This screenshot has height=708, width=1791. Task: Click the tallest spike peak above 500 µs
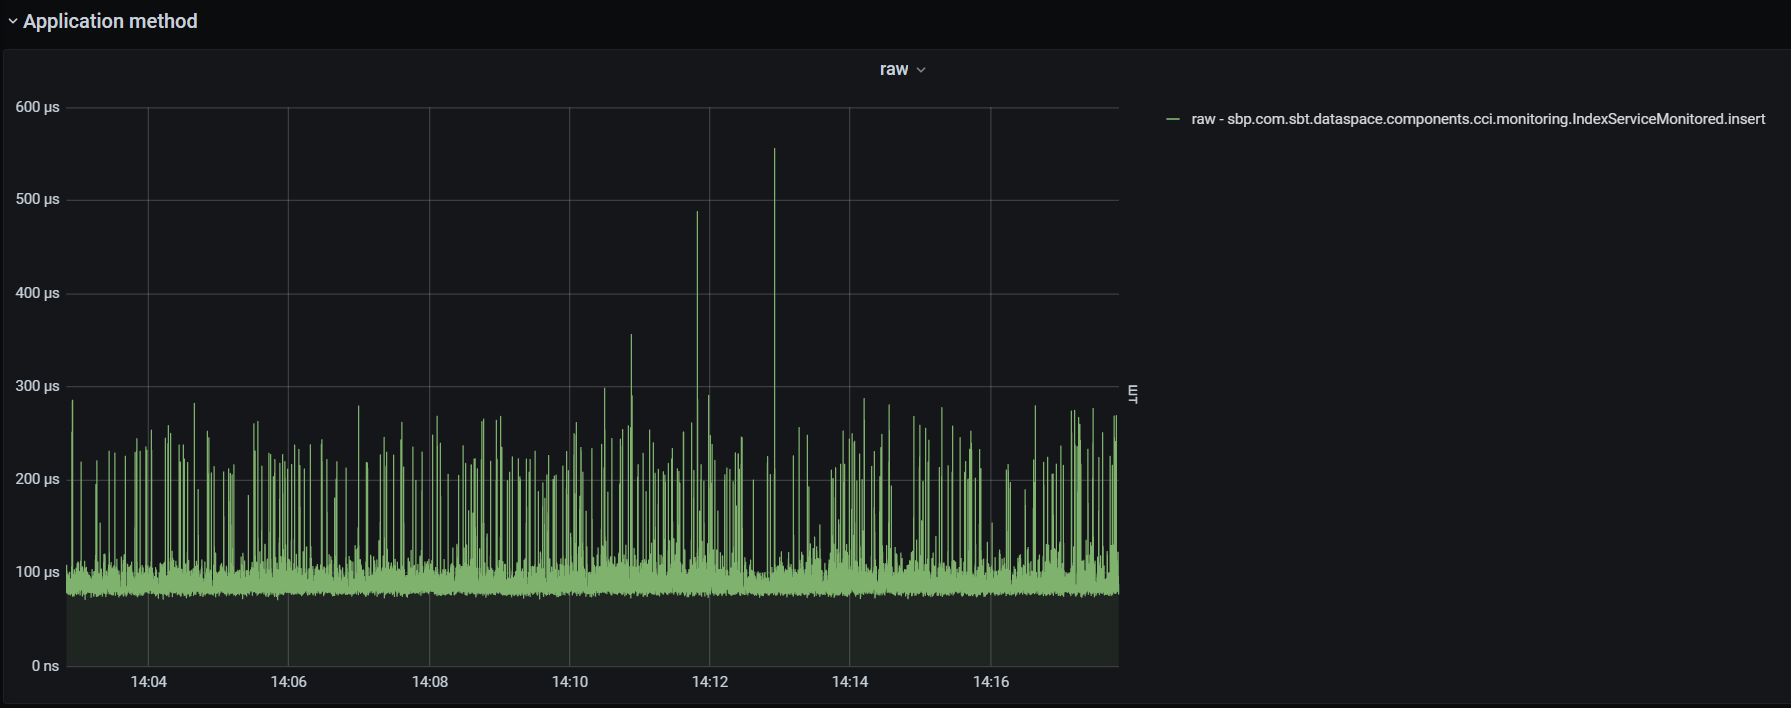pyautogui.click(x=774, y=150)
